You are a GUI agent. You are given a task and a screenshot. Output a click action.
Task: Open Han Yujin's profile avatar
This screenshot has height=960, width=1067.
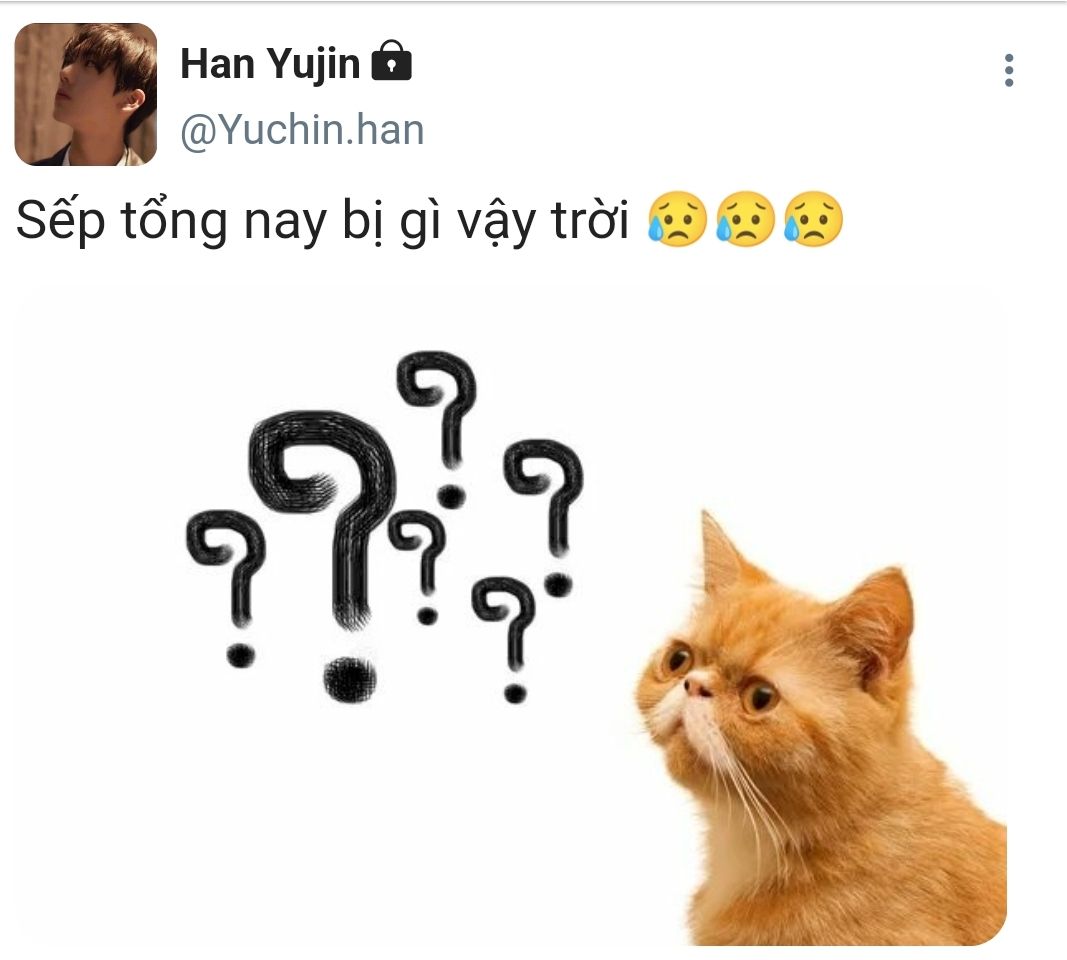(x=86, y=94)
